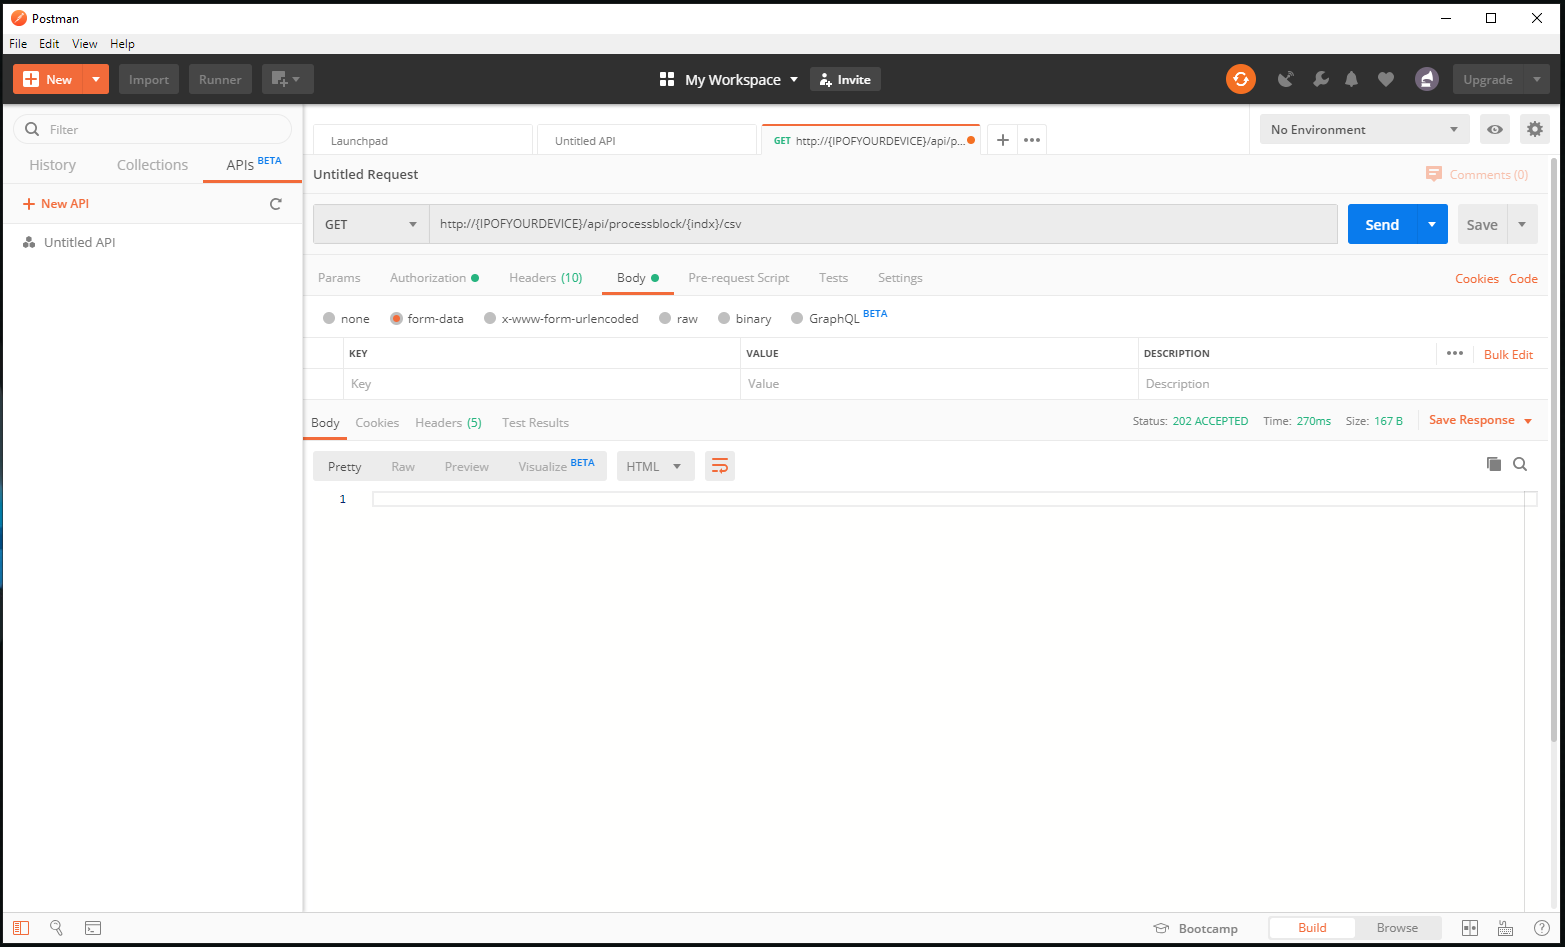1565x947 pixels.
Task: Copy response to clipboard icon
Action: 1494,464
